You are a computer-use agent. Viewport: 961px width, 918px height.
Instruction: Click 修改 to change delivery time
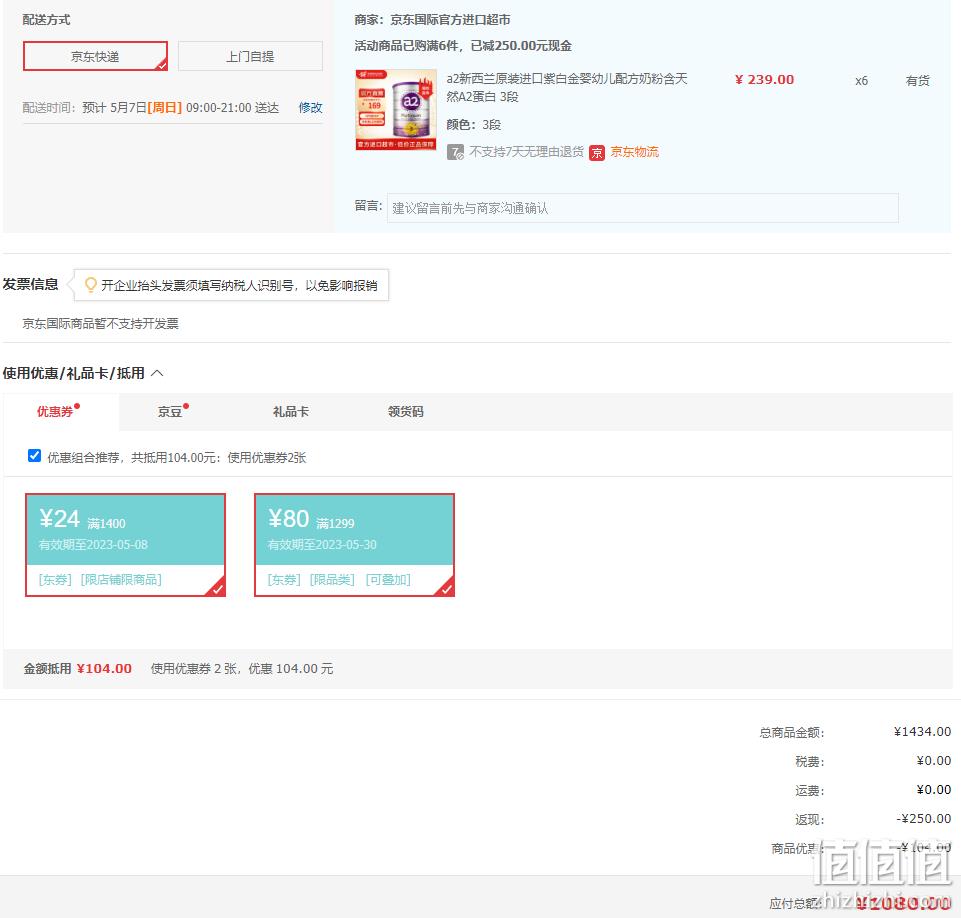click(x=310, y=108)
